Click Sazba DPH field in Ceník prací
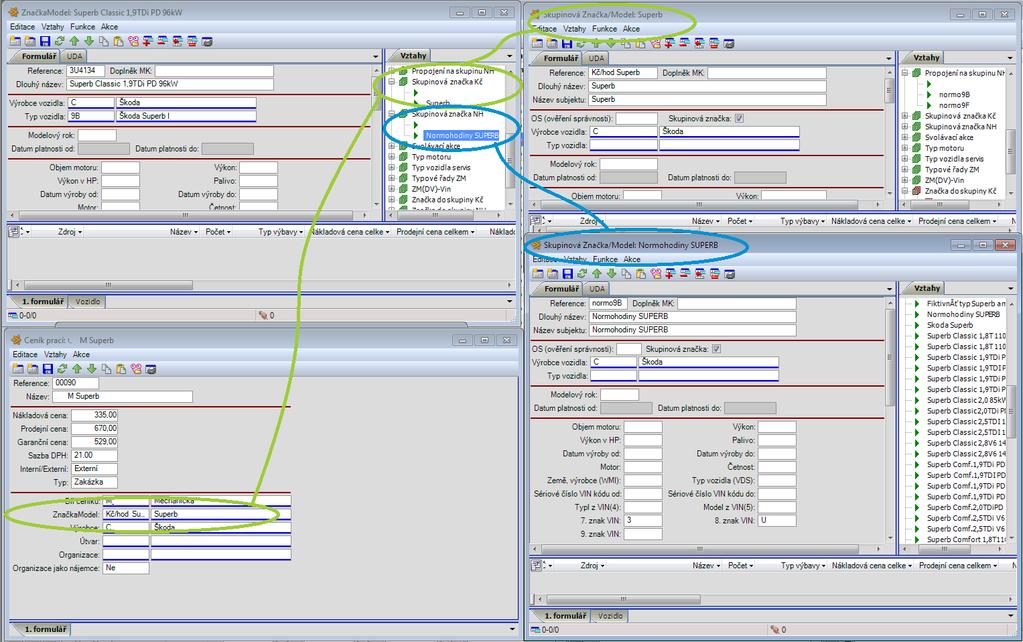 pyautogui.click(x=95, y=455)
